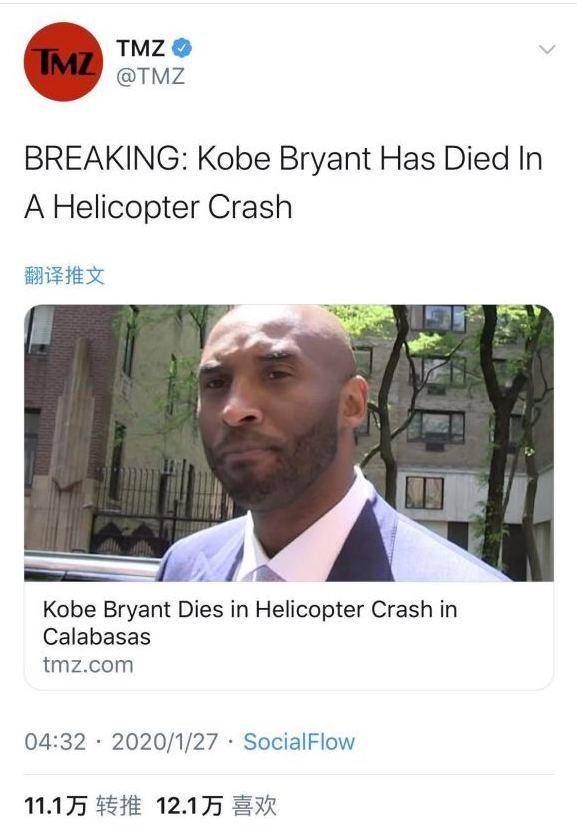Click the blue verified badge next to TMZ
This screenshot has height=831, width=577.
(x=182, y=48)
